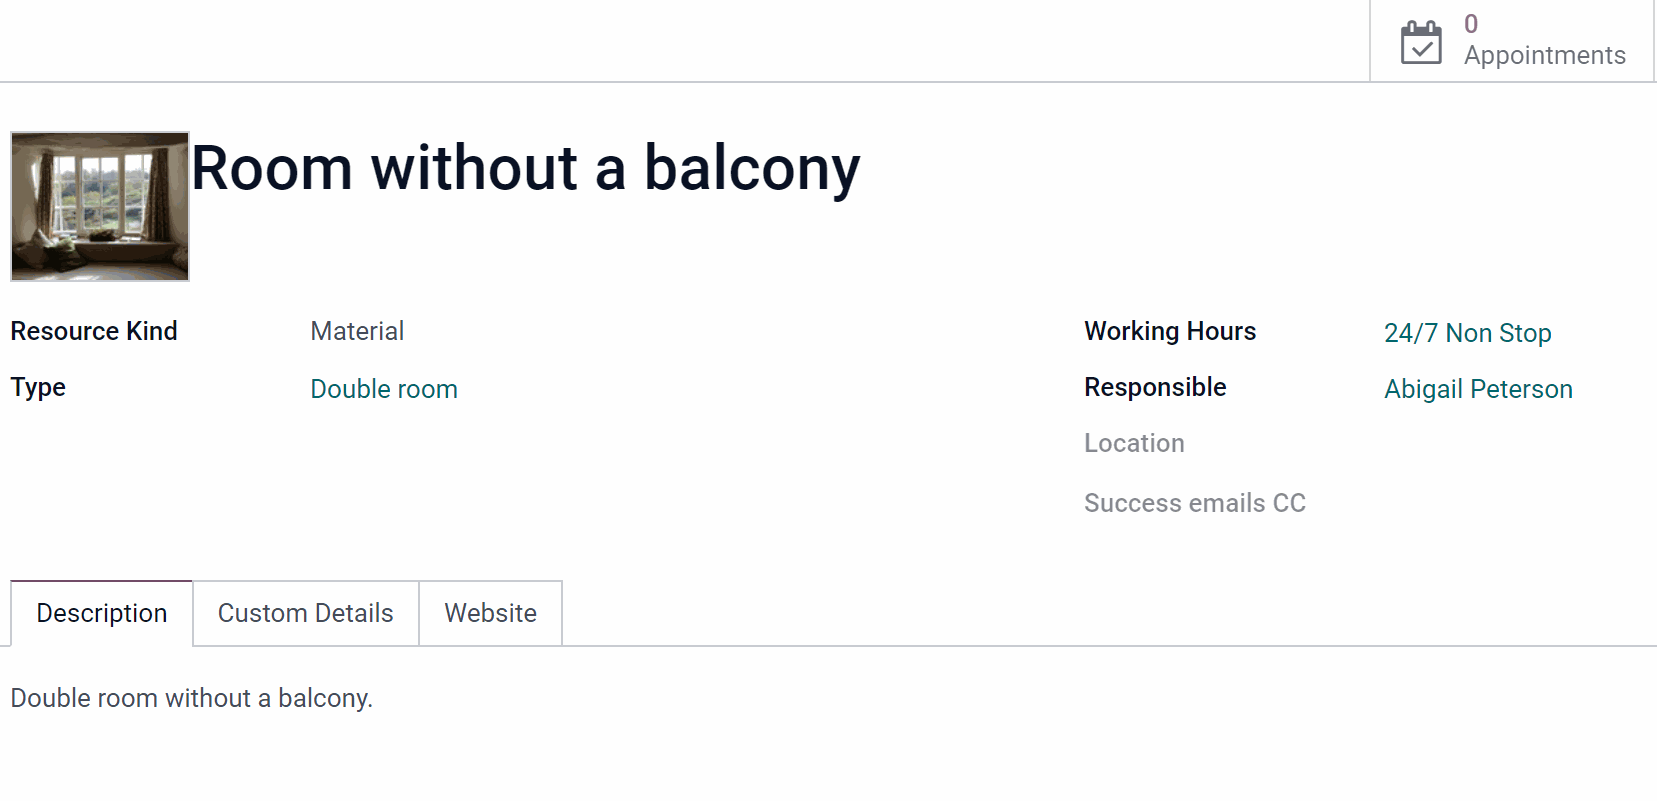Open the 0 Appointments stat button

pos(1512,41)
